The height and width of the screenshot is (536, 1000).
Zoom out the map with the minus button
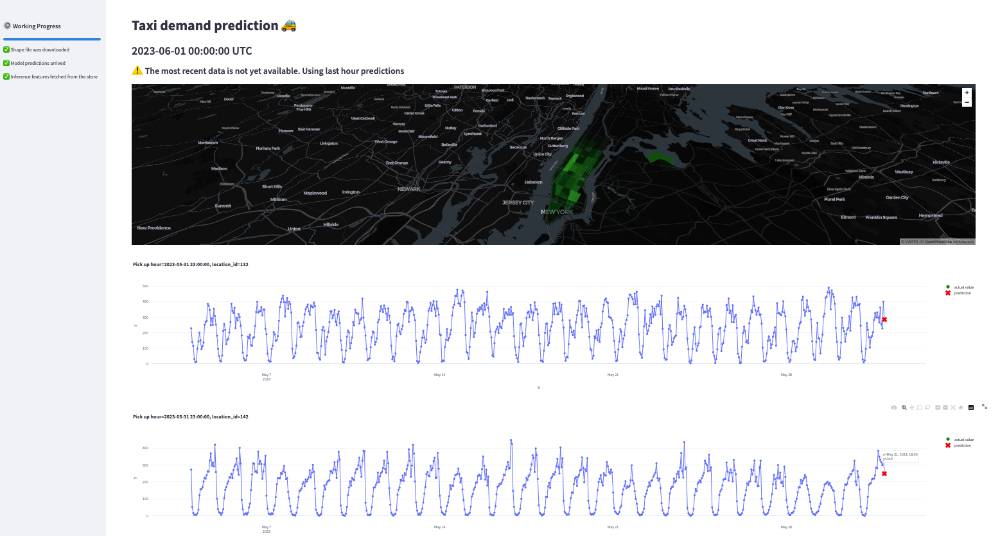click(x=967, y=102)
